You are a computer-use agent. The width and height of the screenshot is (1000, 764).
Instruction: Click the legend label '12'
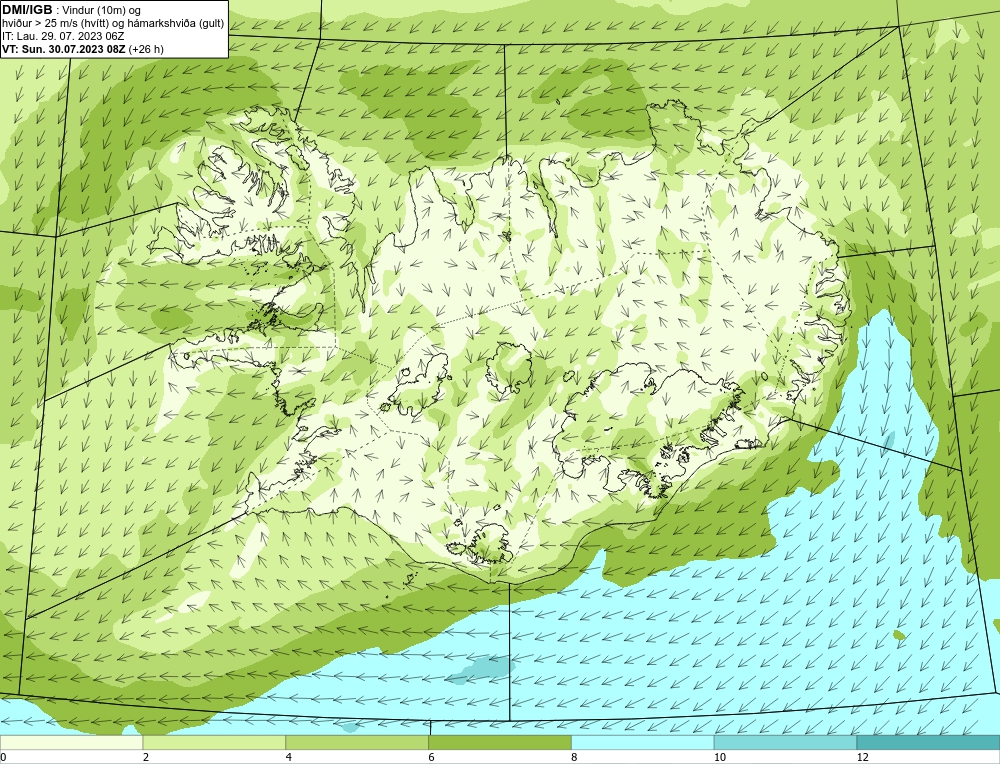[863, 757]
